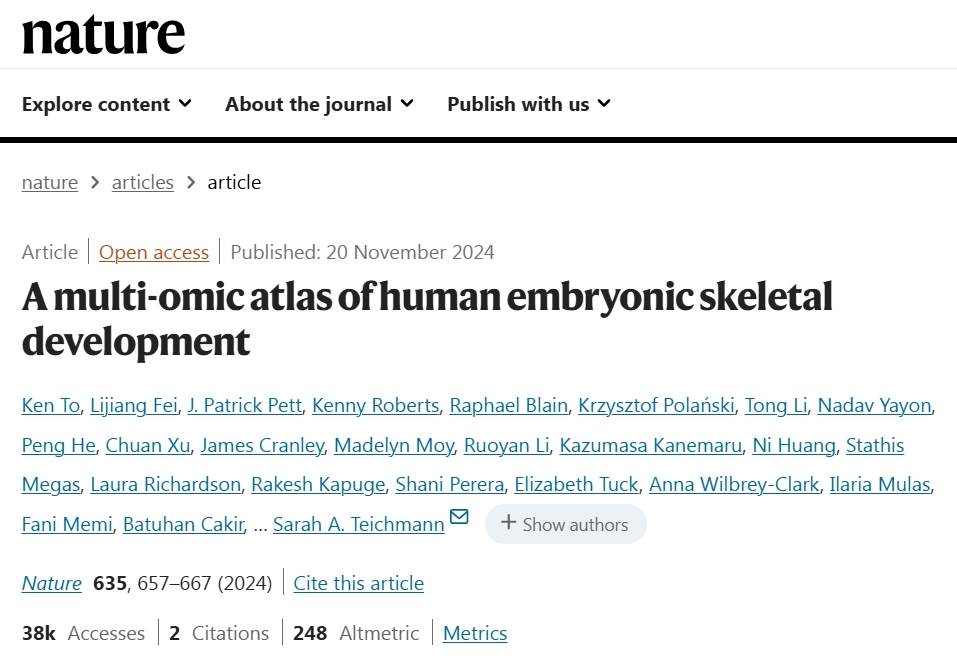Click Cite this article

pyautogui.click(x=358, y=583)
